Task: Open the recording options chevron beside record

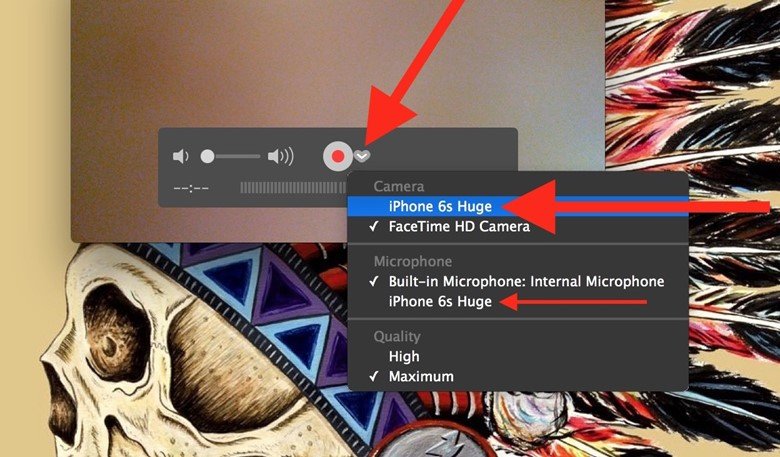Action: [363, 156]
